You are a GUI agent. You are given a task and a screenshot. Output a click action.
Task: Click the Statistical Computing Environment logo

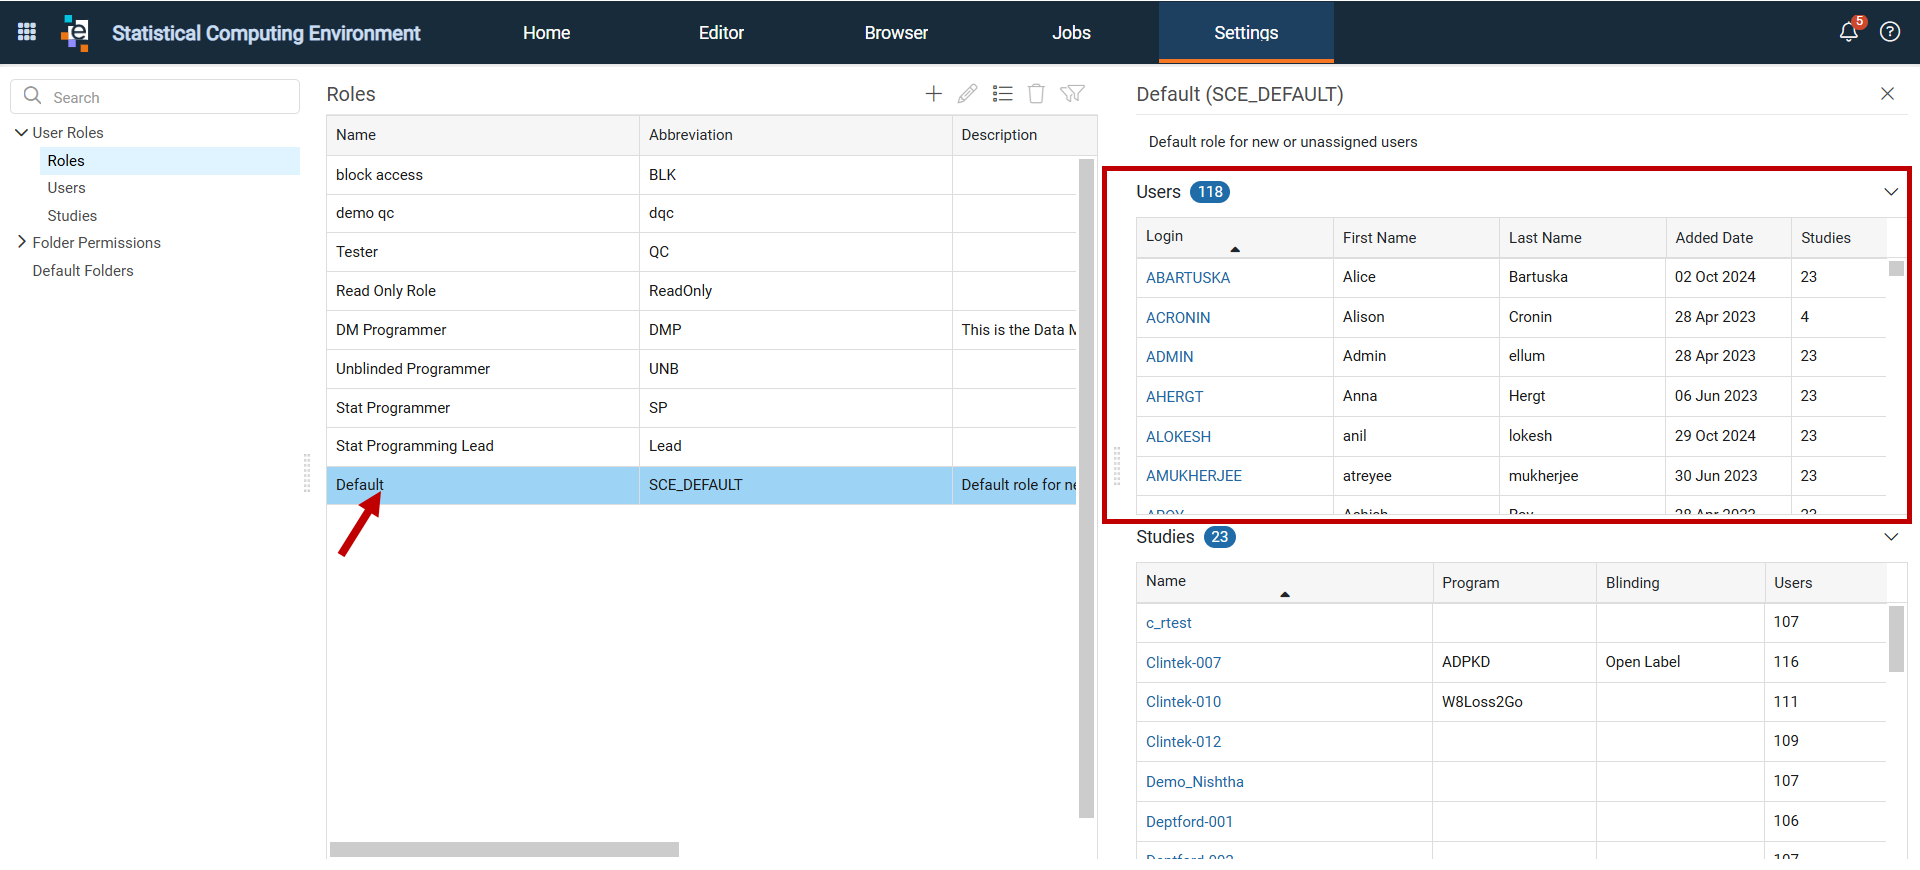pyautogui.click(x=76, y=32)
